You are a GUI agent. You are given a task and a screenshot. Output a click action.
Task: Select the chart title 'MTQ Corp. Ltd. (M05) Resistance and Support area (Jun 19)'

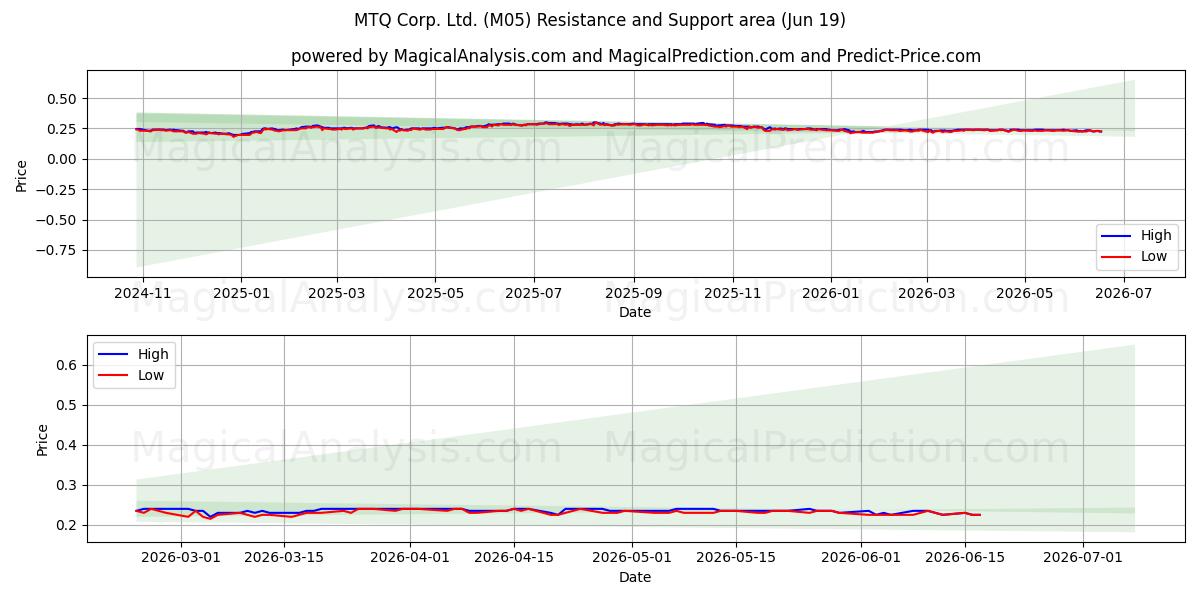[x=600, y=20]
